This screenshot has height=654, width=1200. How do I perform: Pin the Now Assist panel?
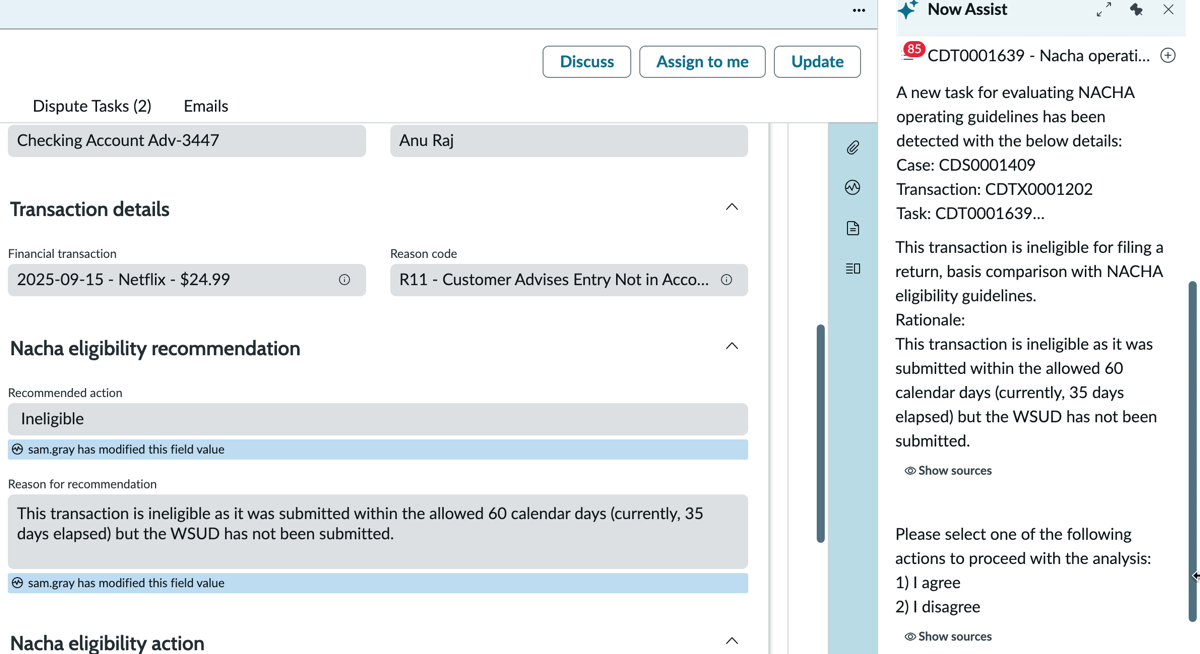[1136, 10]
